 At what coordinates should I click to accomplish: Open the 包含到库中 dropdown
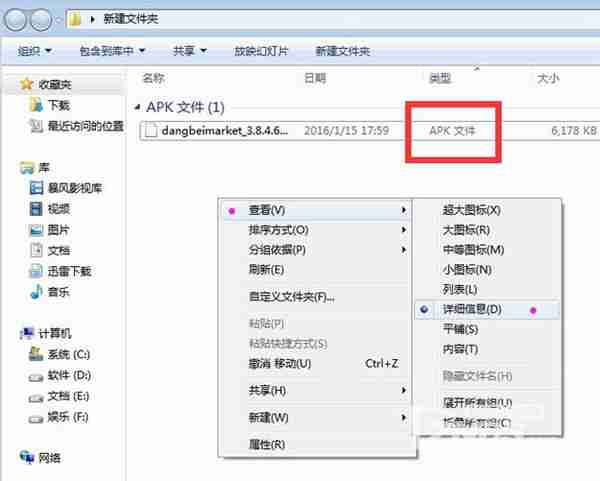(x=112, y=51)
